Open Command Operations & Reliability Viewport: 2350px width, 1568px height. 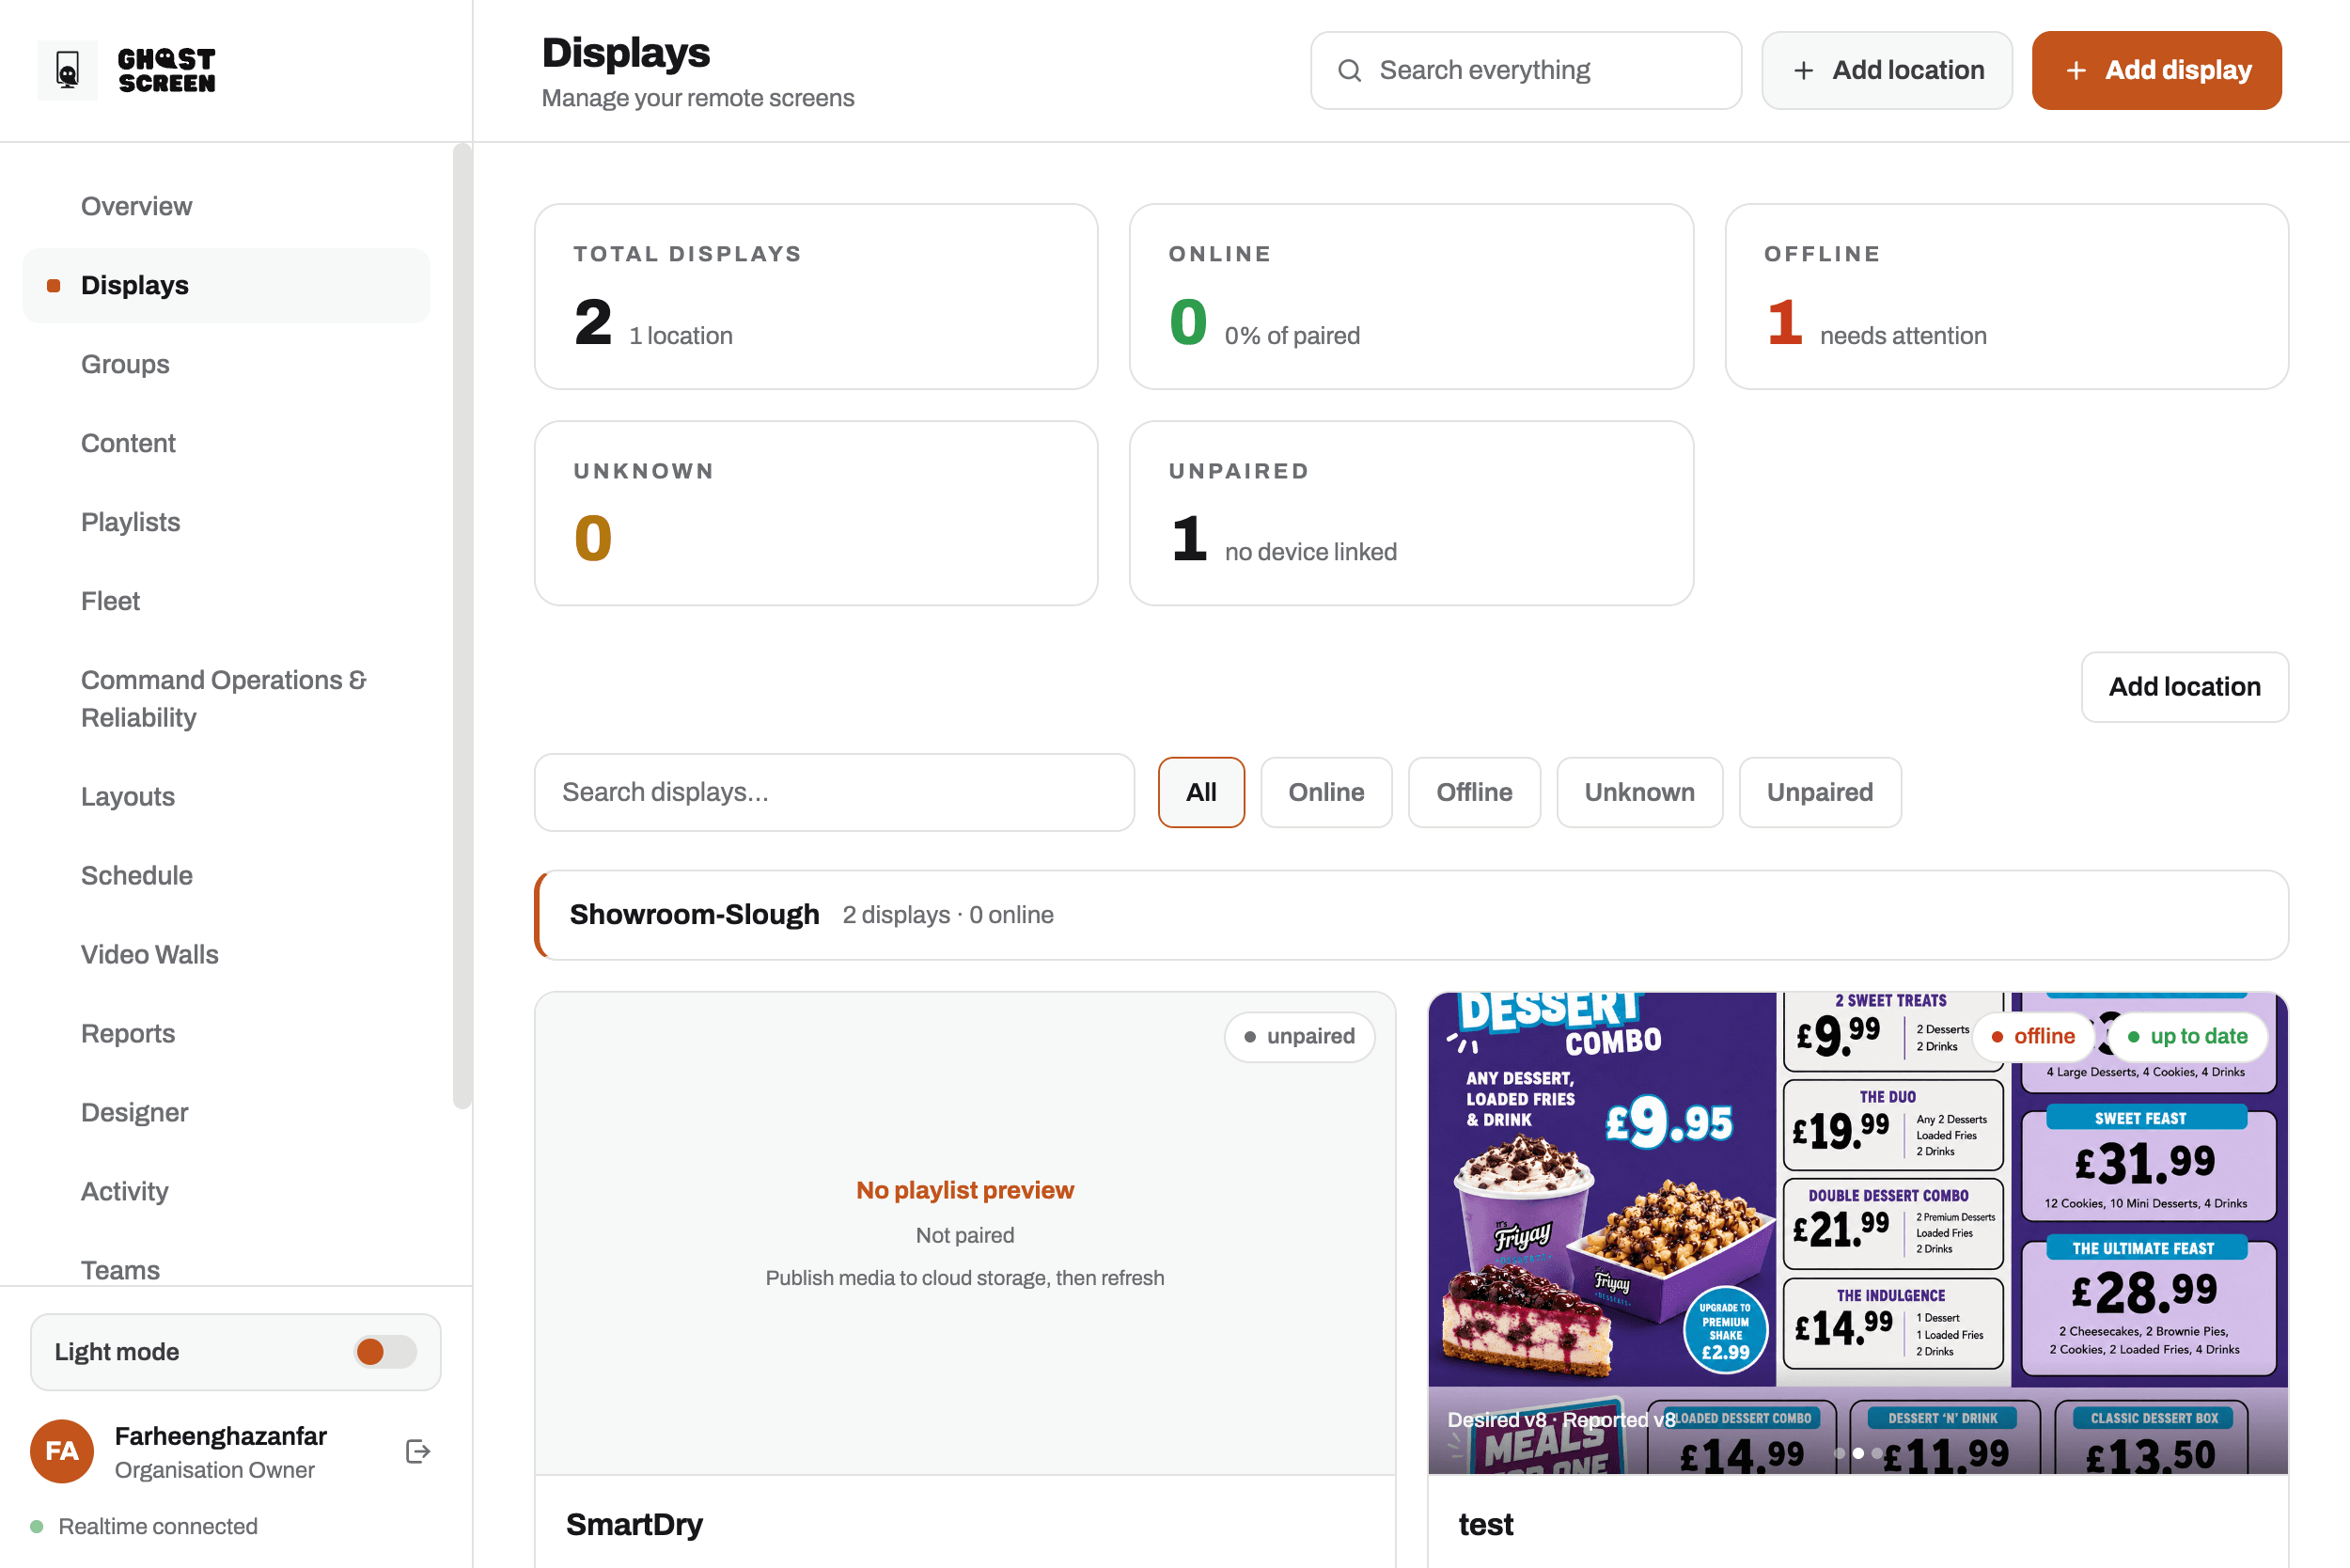[224, 699]
